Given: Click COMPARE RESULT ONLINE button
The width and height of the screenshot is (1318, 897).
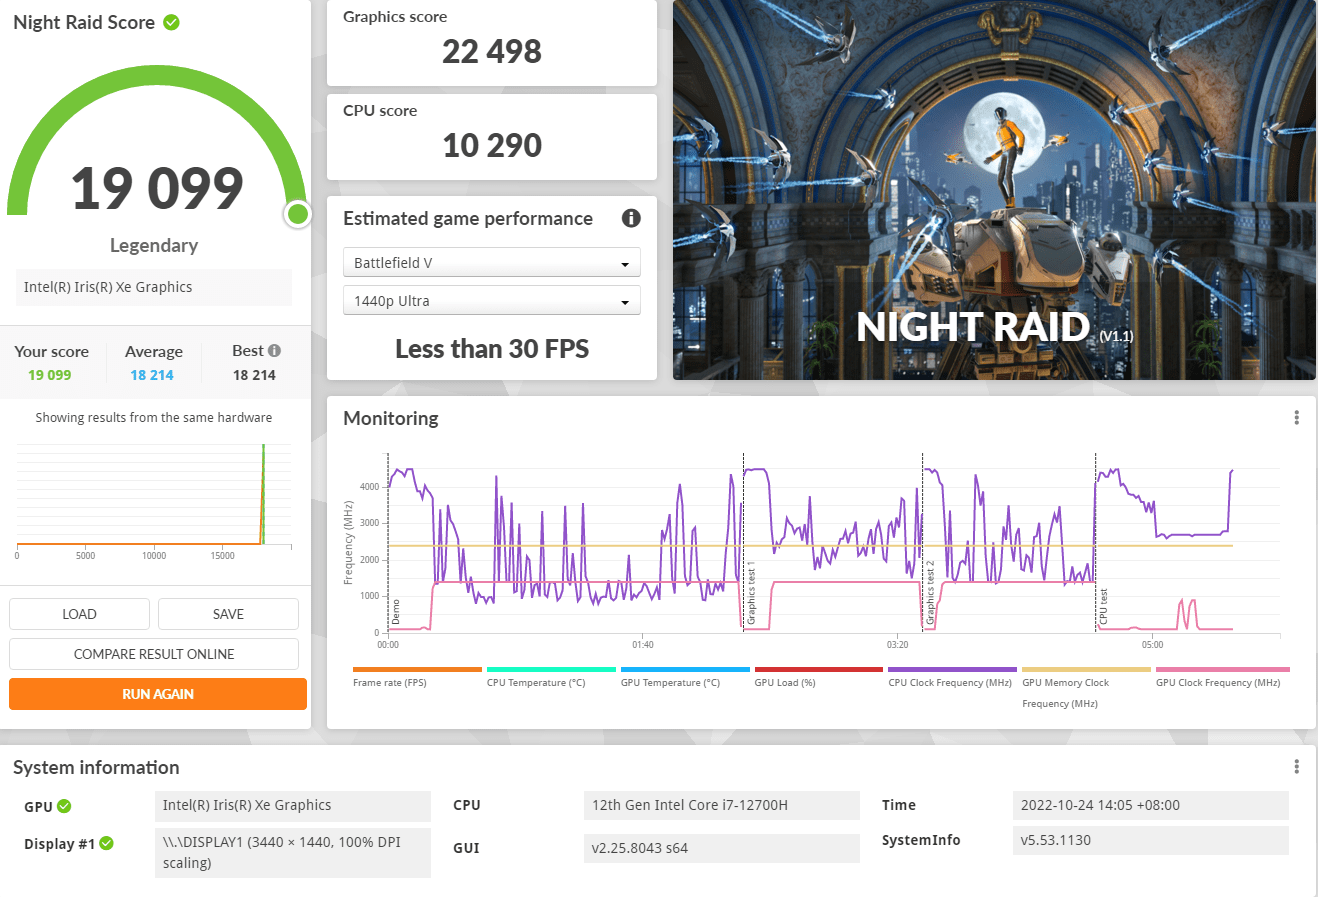Looking at the screenshot, I should click(154, 654).
